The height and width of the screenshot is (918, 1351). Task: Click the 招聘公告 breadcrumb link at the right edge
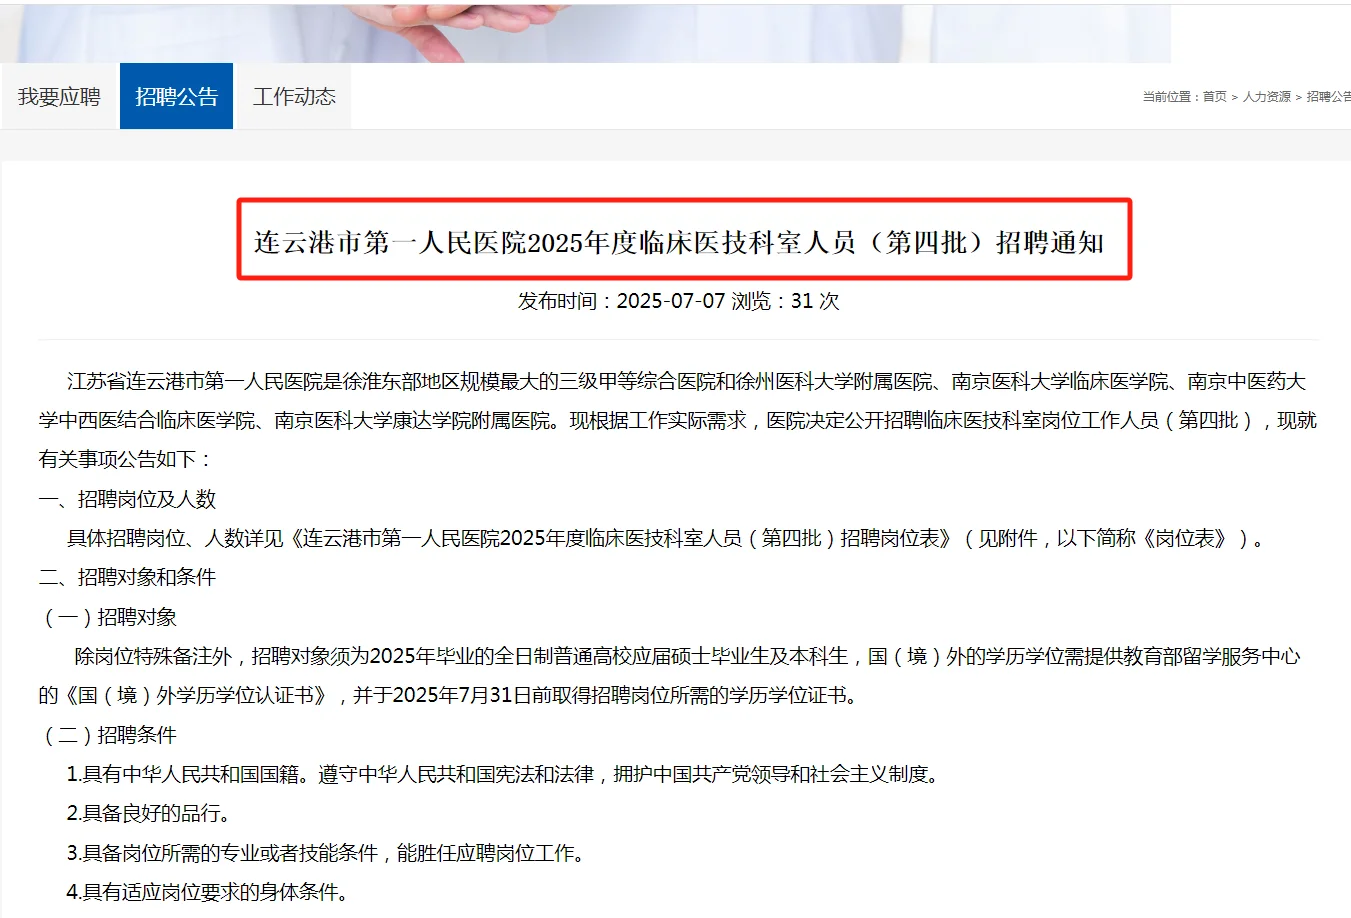[x=1328, y=97]
